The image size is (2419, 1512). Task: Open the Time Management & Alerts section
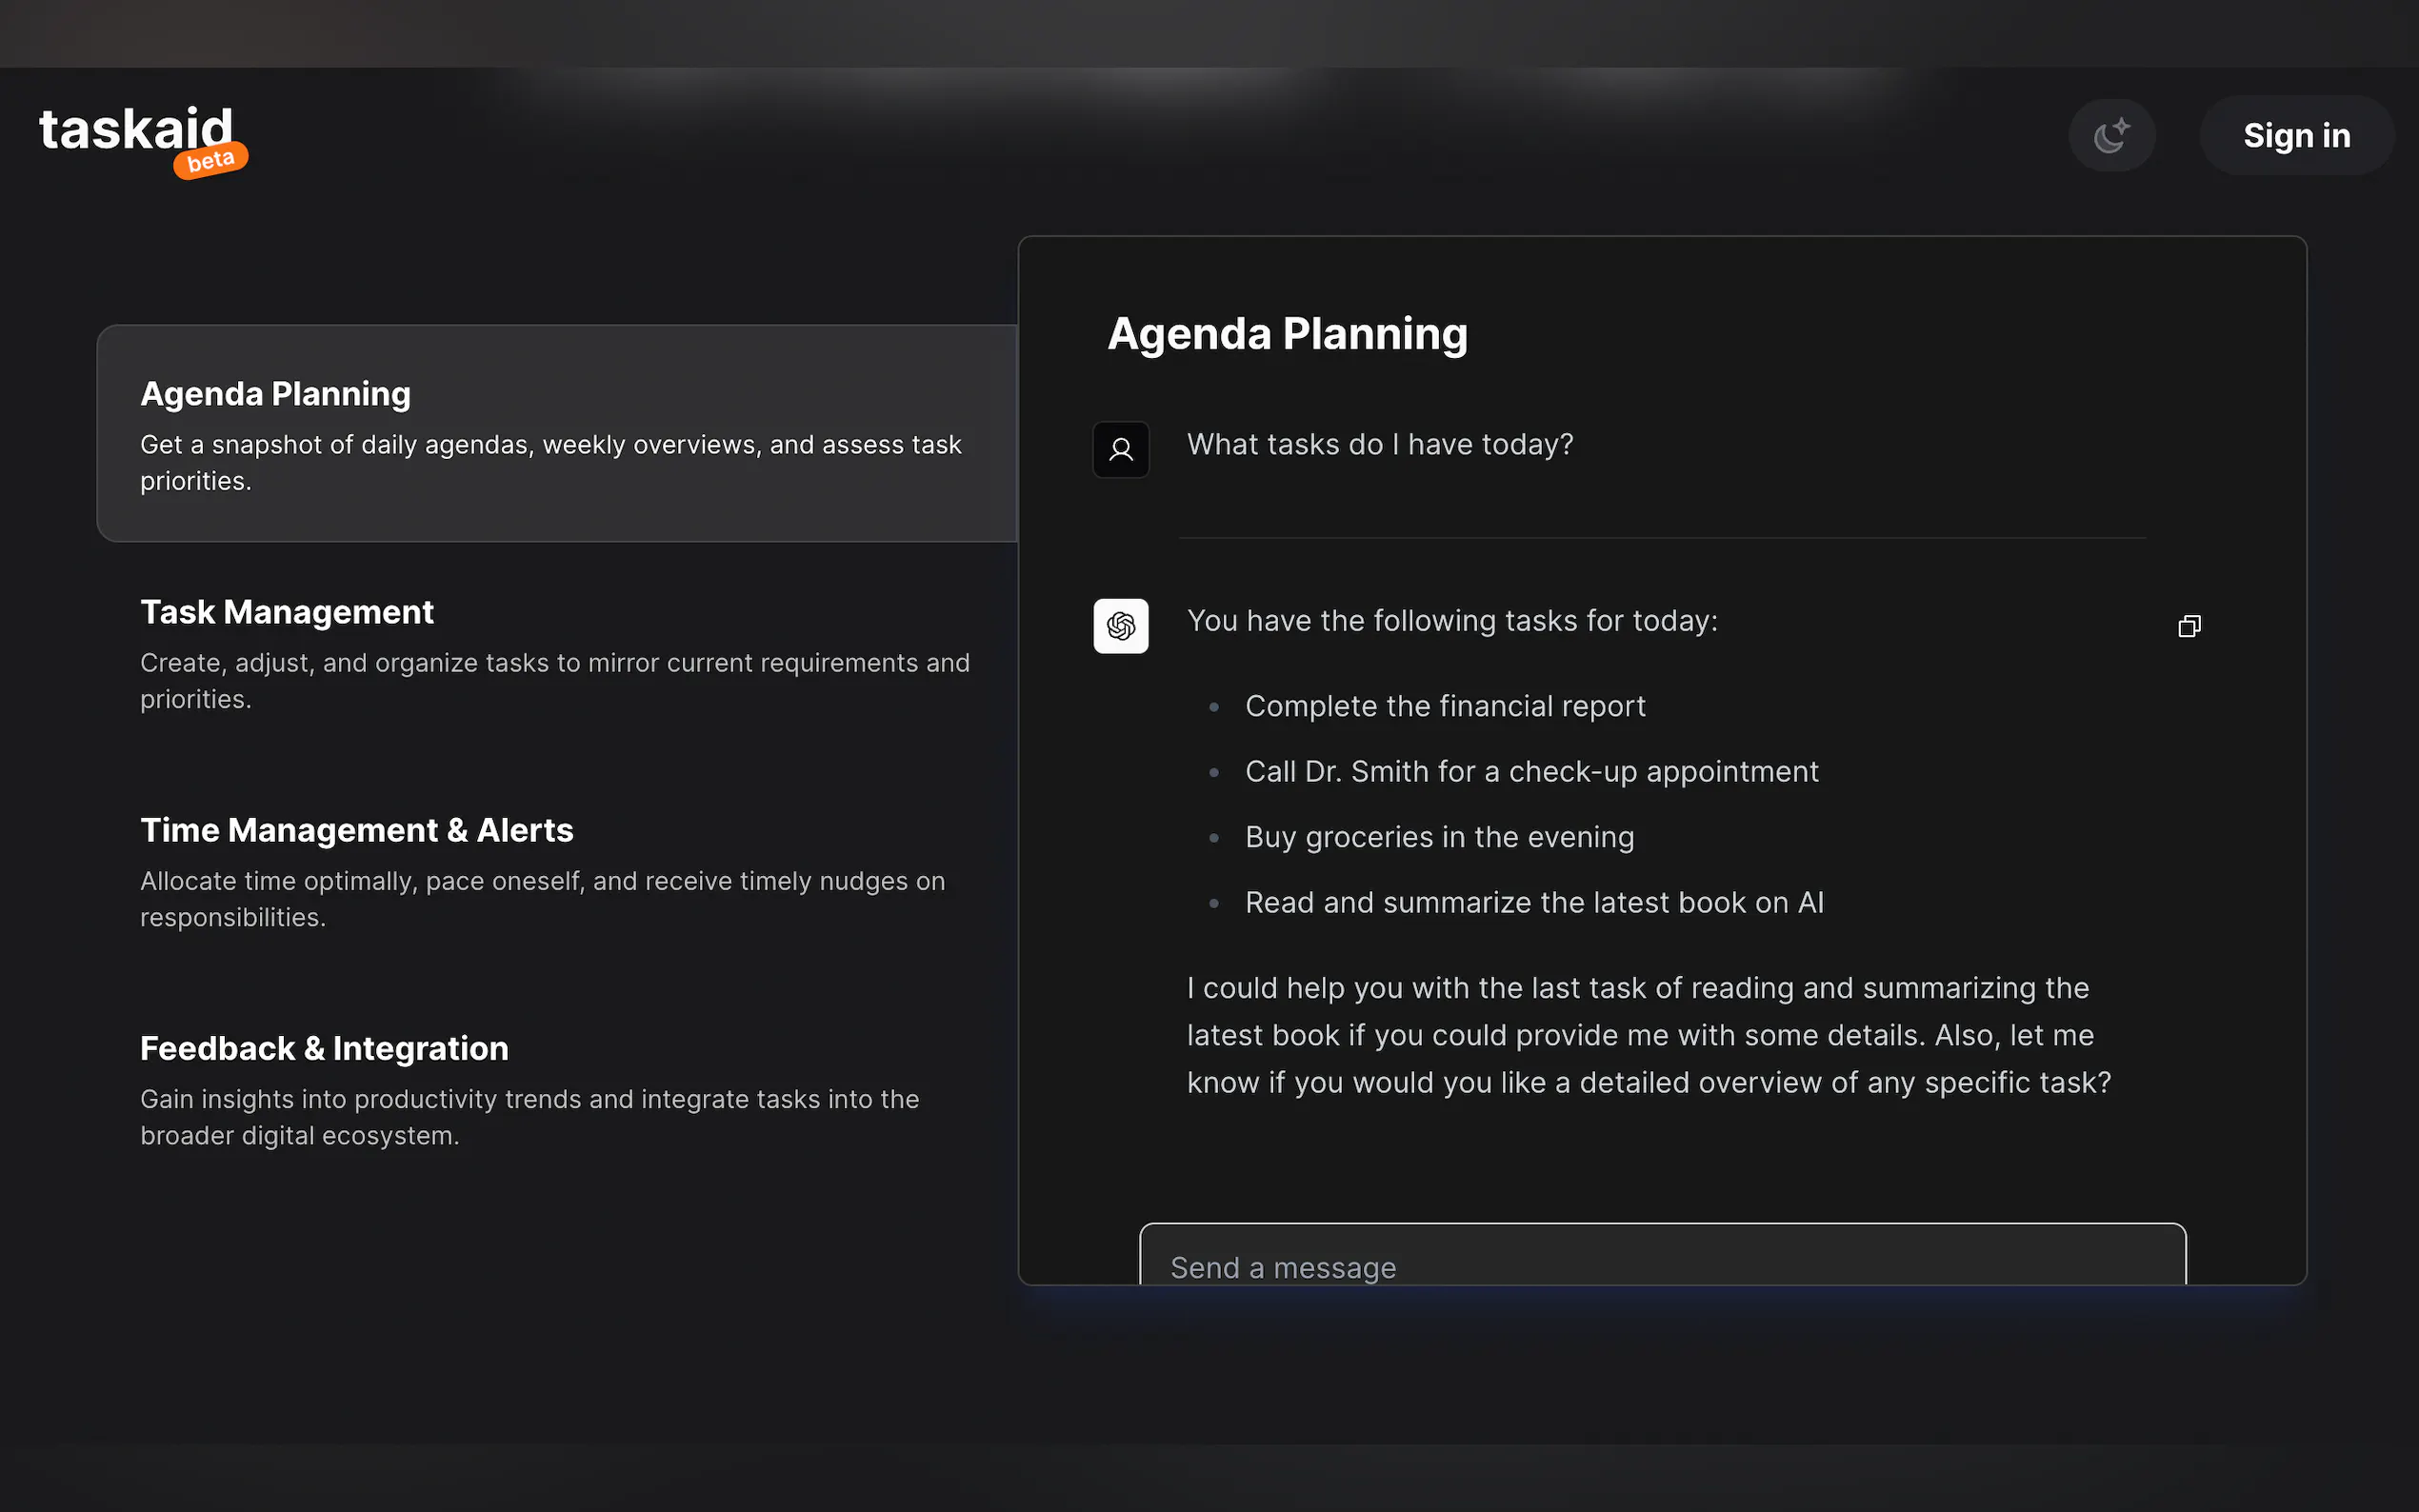click(x=557, y=871)
